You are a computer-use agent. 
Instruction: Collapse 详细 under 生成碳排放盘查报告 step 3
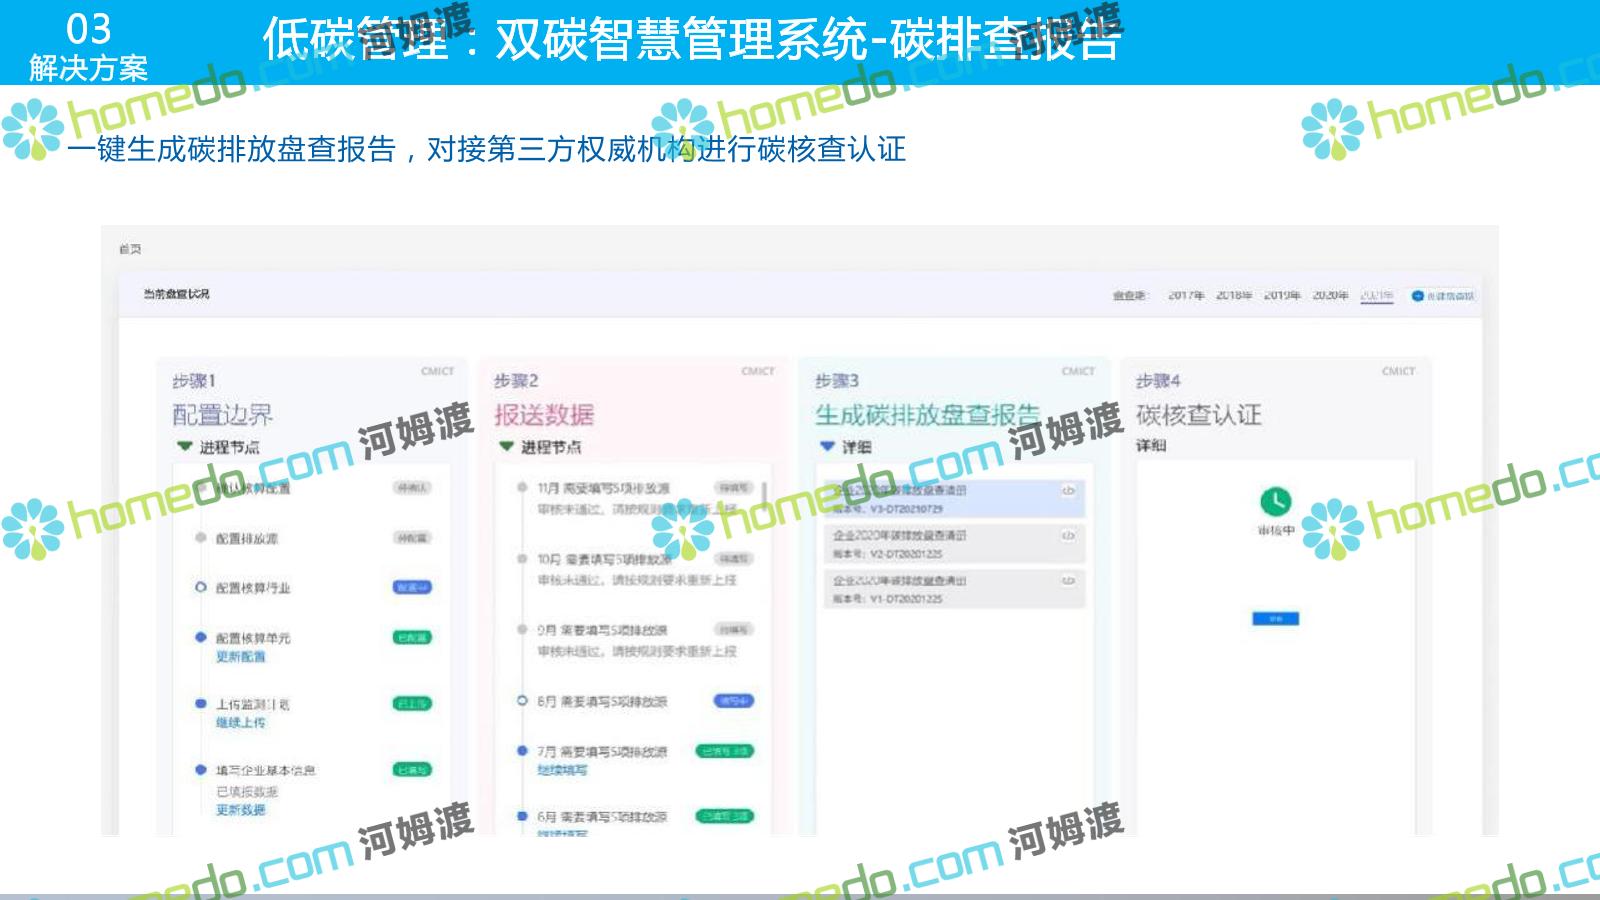tap(827, 447)
